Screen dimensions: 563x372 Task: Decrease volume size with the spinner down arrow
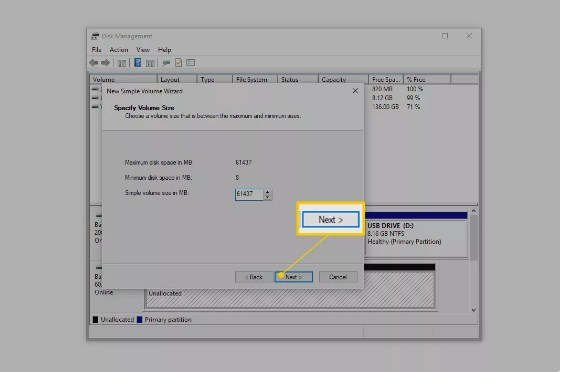(x=267, y=197)
